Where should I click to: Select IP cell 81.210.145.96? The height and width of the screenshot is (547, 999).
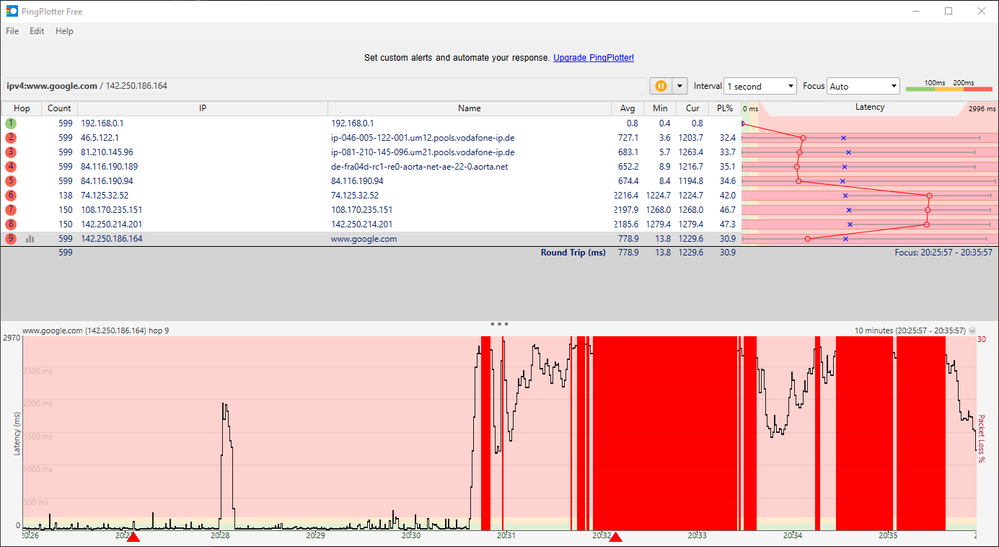click(x=107, y=152)
